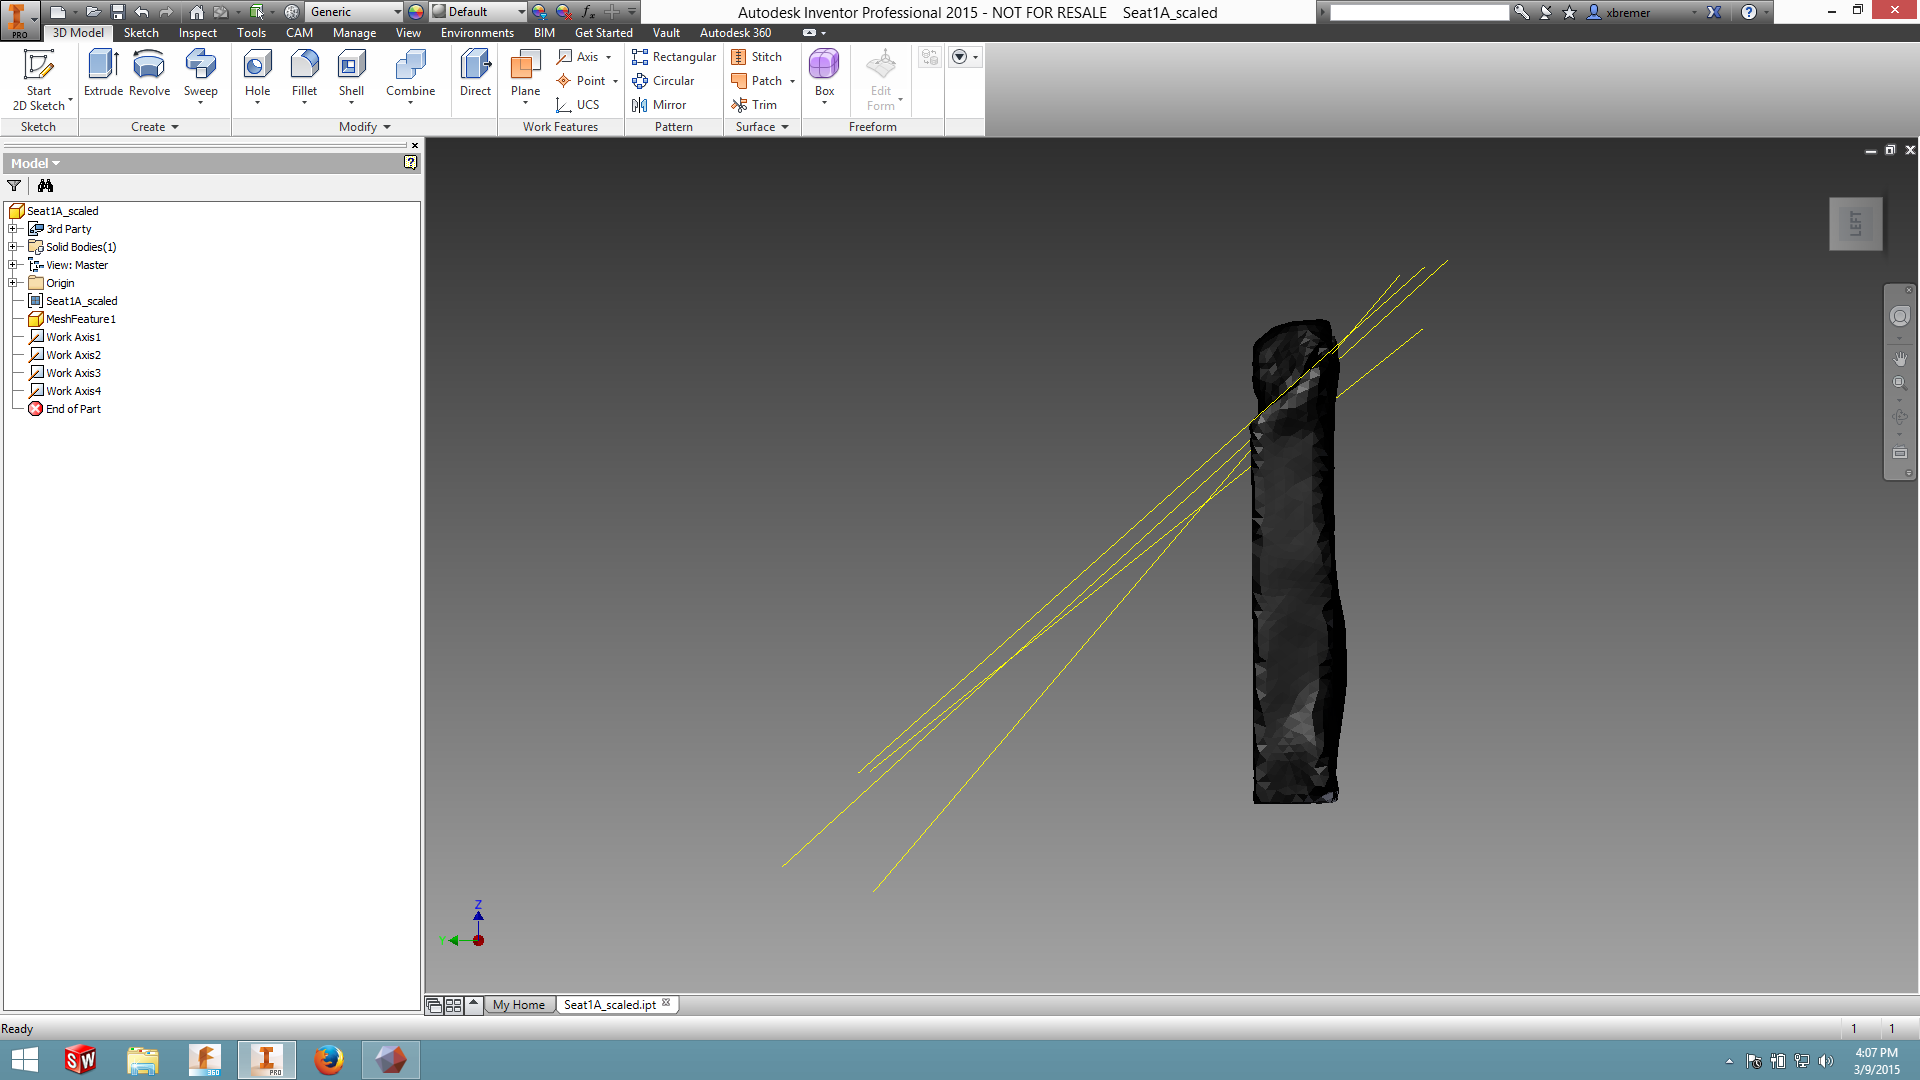Start a new 2D Sketch
This screenshot has width=1920, height=1080.
(x=38, y=80)
